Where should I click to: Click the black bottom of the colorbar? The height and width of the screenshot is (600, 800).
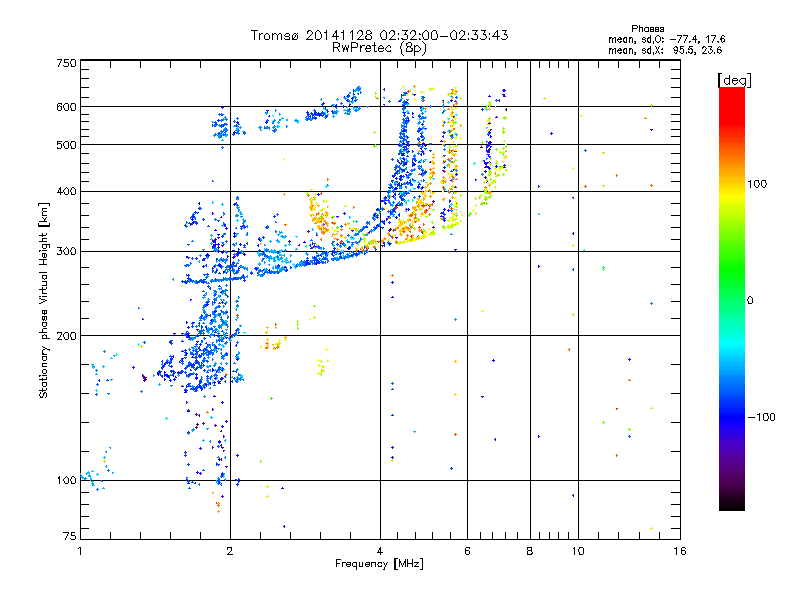pos(732,503)
